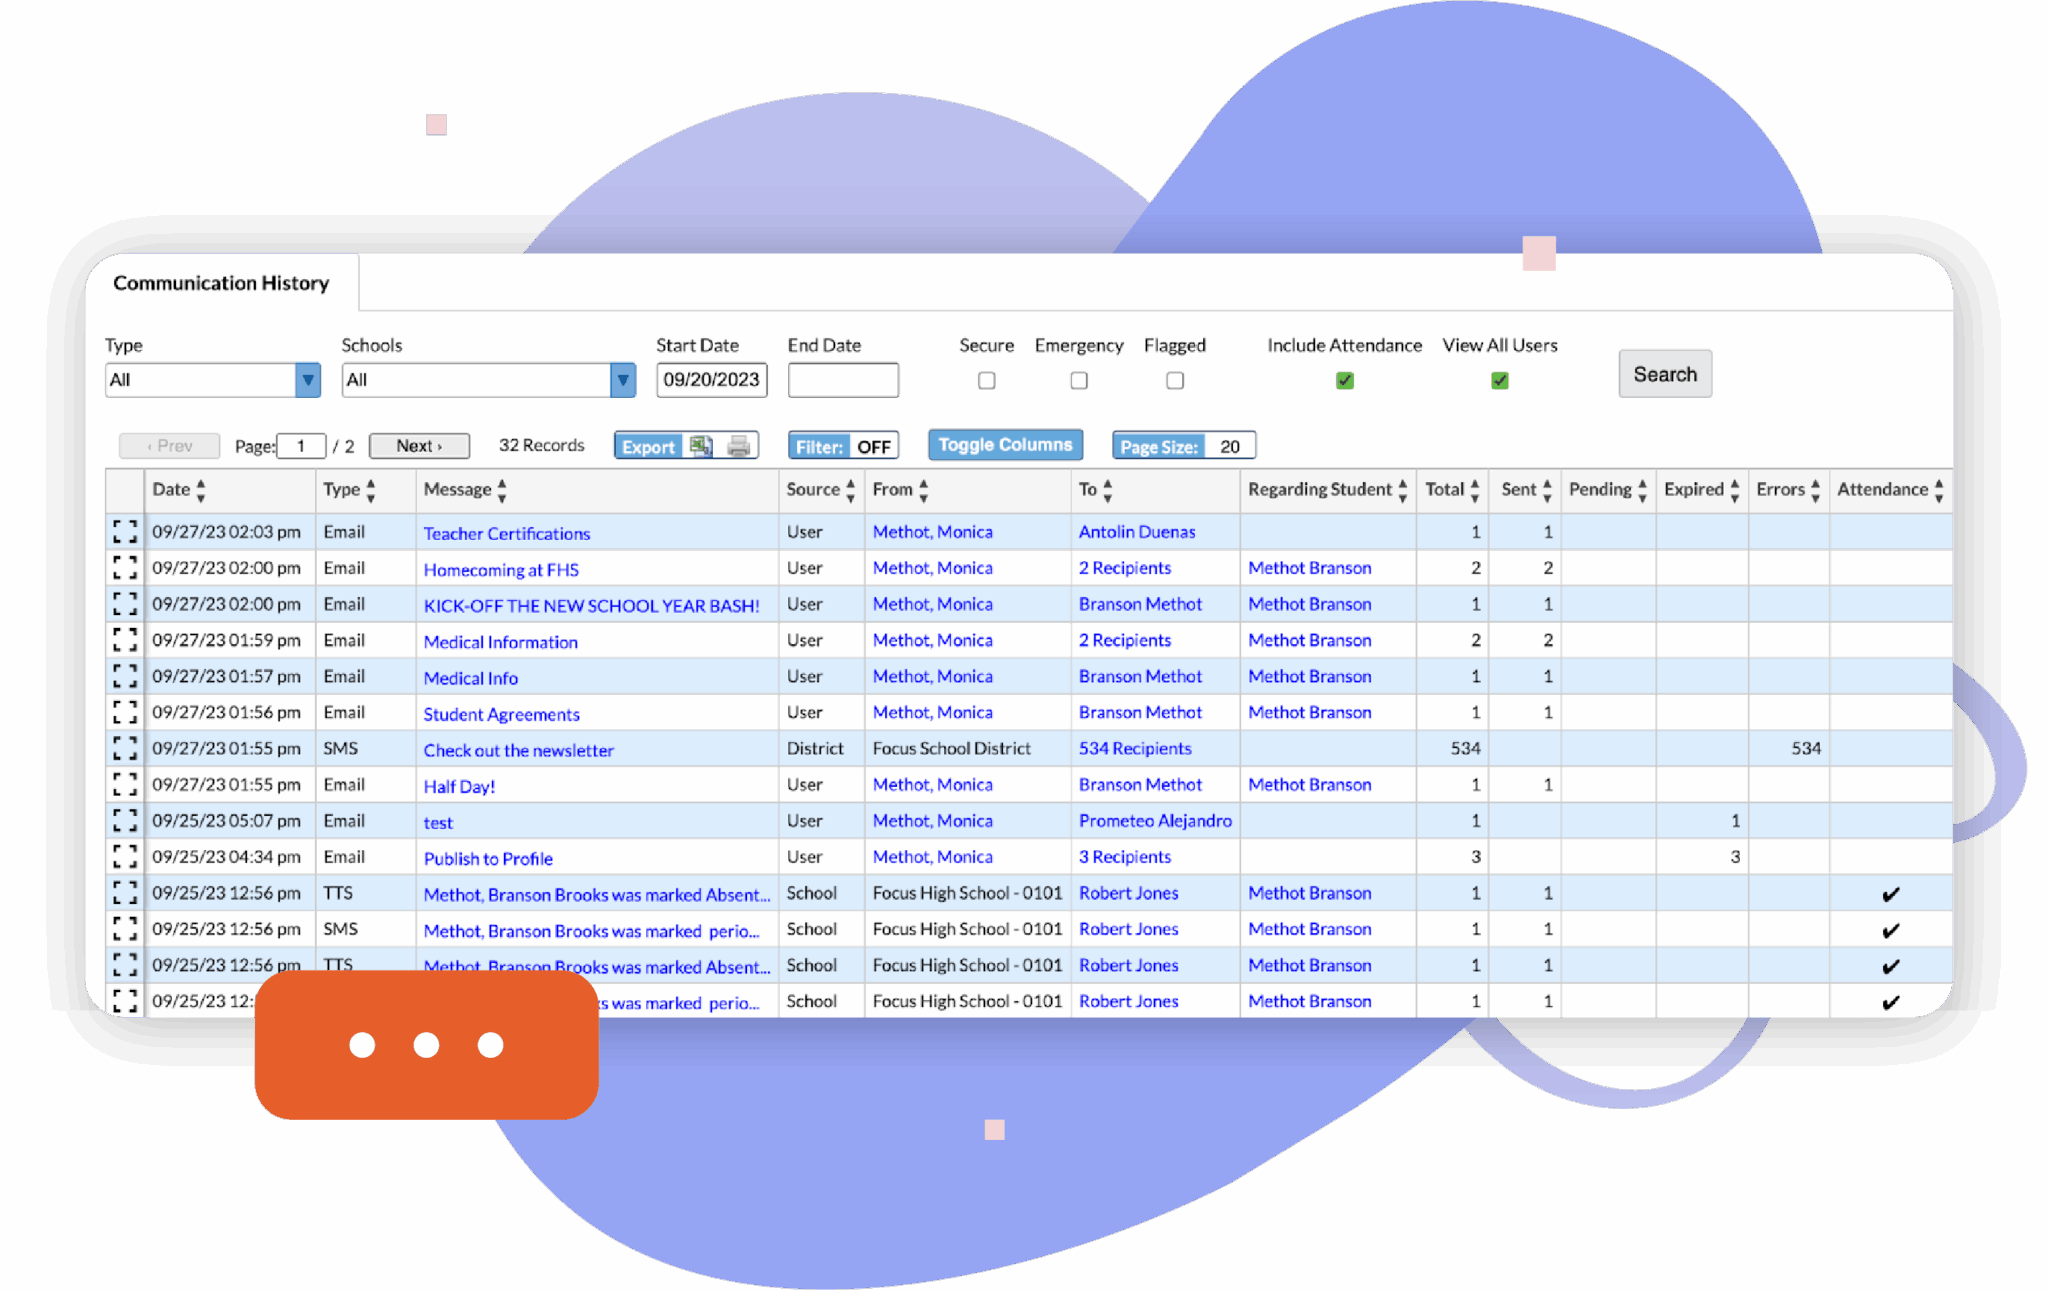Click the Search button
The width and height of the screenshot is (2048, 1290).
1664,374
